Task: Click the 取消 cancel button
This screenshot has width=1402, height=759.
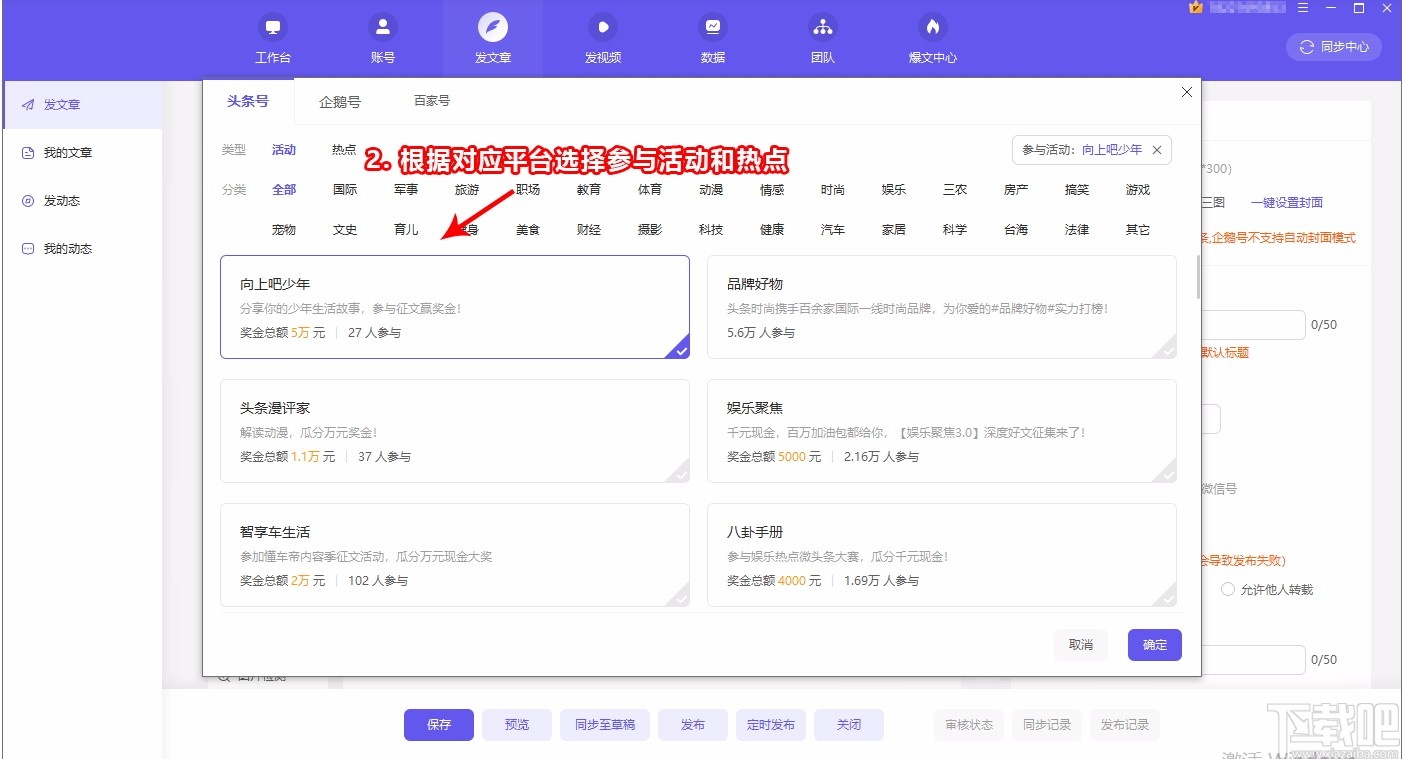Action: pyautogui.click(x=1080, y=645)
